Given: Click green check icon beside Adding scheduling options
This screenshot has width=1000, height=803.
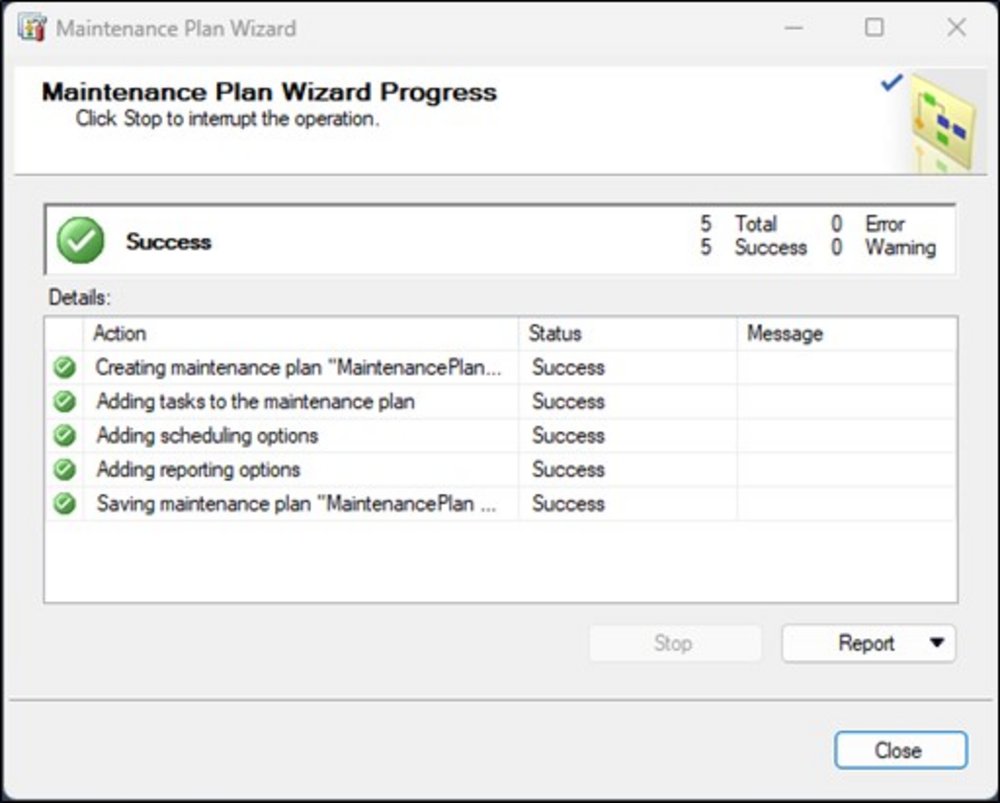Looking at the screenshot, I should pos(65,436).
